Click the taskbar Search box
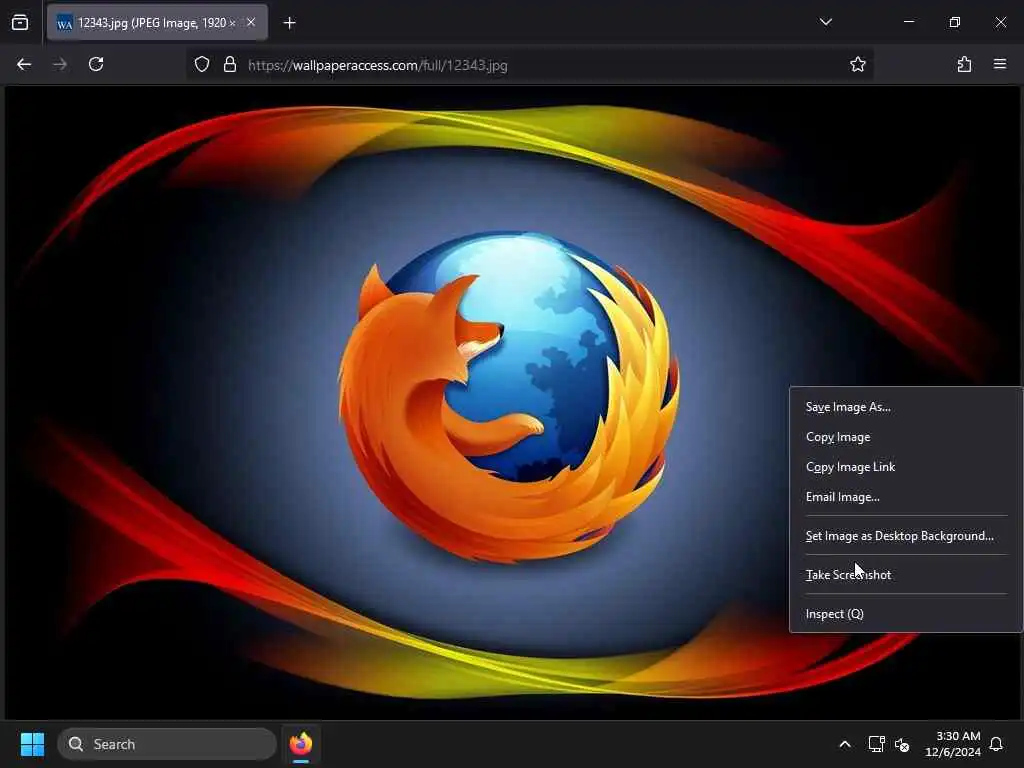Screen dimensions: 1024x768 point(167,744)
